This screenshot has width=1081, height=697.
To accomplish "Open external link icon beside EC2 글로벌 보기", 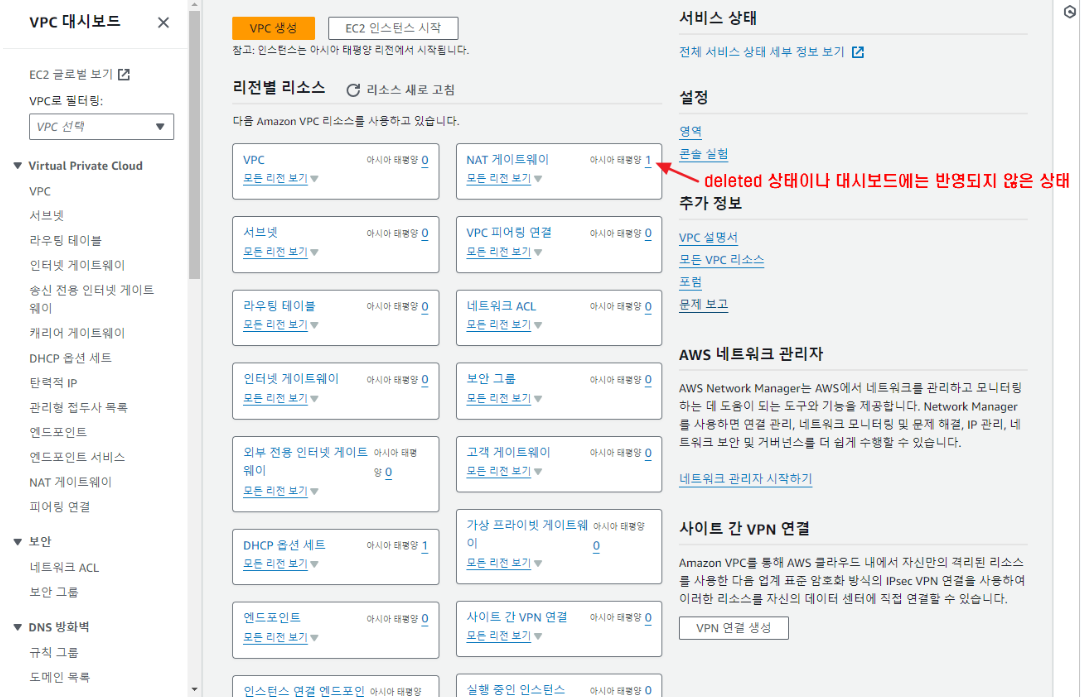I will 124,74.
